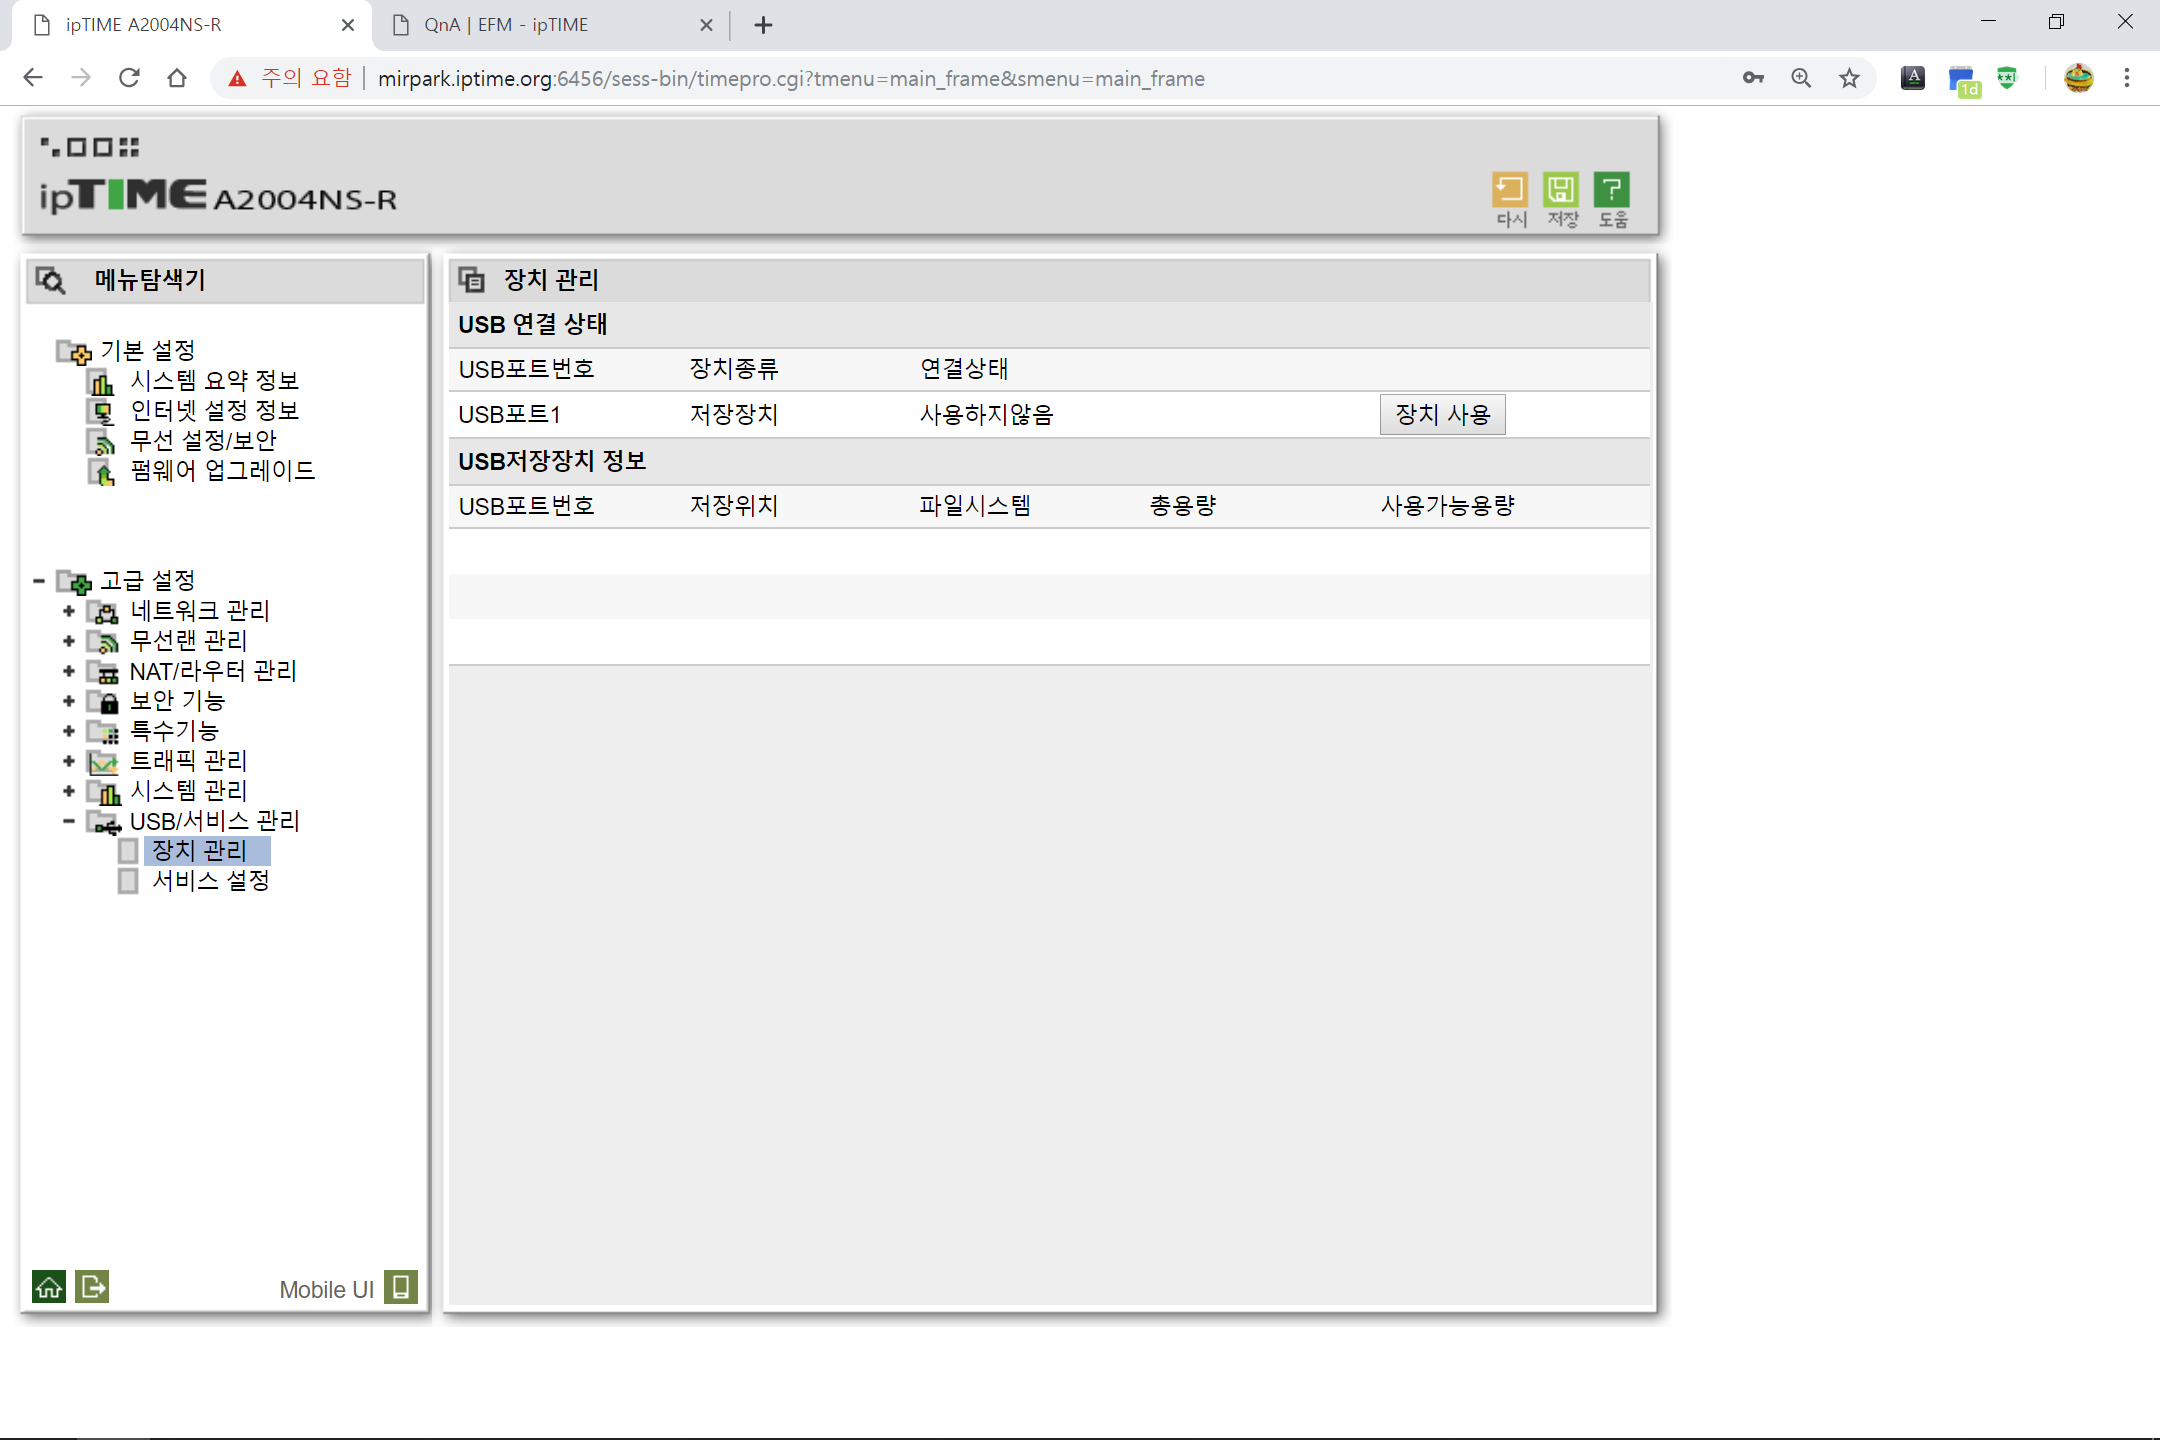The height and width of the screenshot is (1440, 2160).
Task: Switch to Mobile UI phone icon
Action: point(401,1287)
